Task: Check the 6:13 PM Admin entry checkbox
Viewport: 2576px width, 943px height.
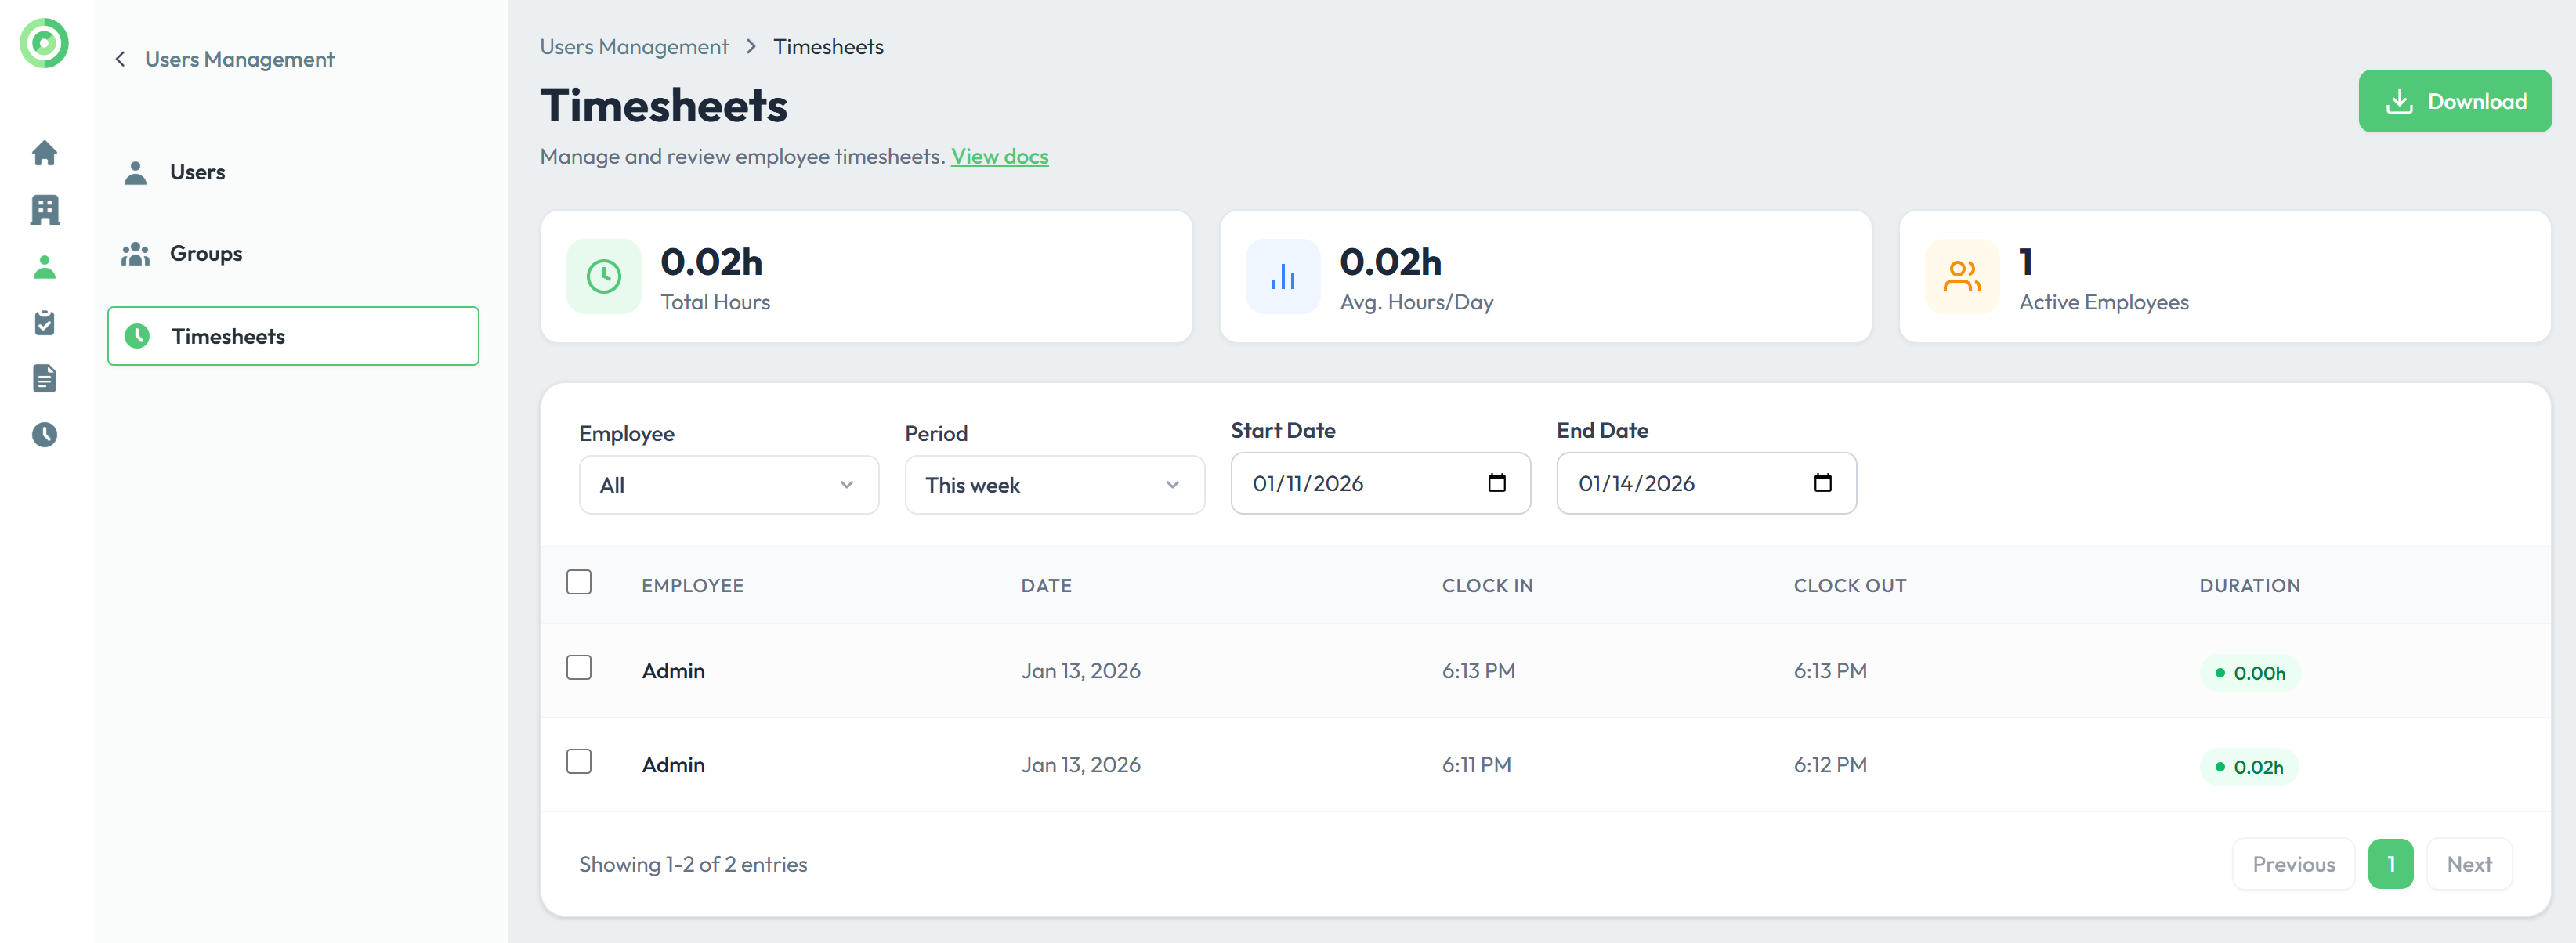Action: pos(578,668)
